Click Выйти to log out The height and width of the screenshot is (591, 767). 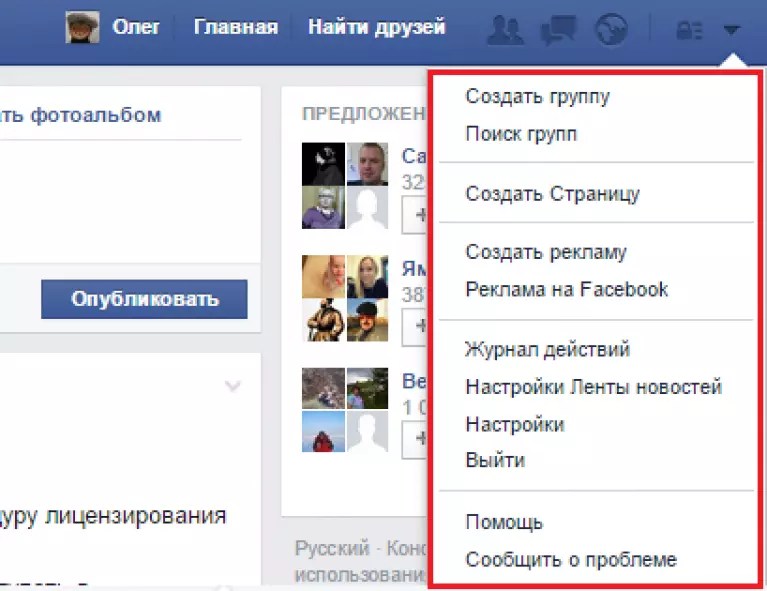[x=495, y=460]
